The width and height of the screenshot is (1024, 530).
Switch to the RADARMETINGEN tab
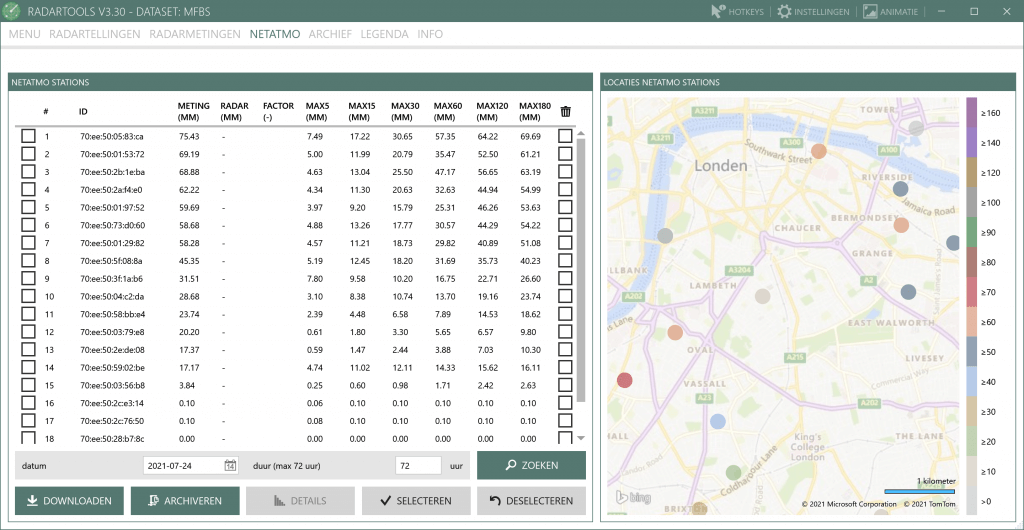tap(195, 34)
